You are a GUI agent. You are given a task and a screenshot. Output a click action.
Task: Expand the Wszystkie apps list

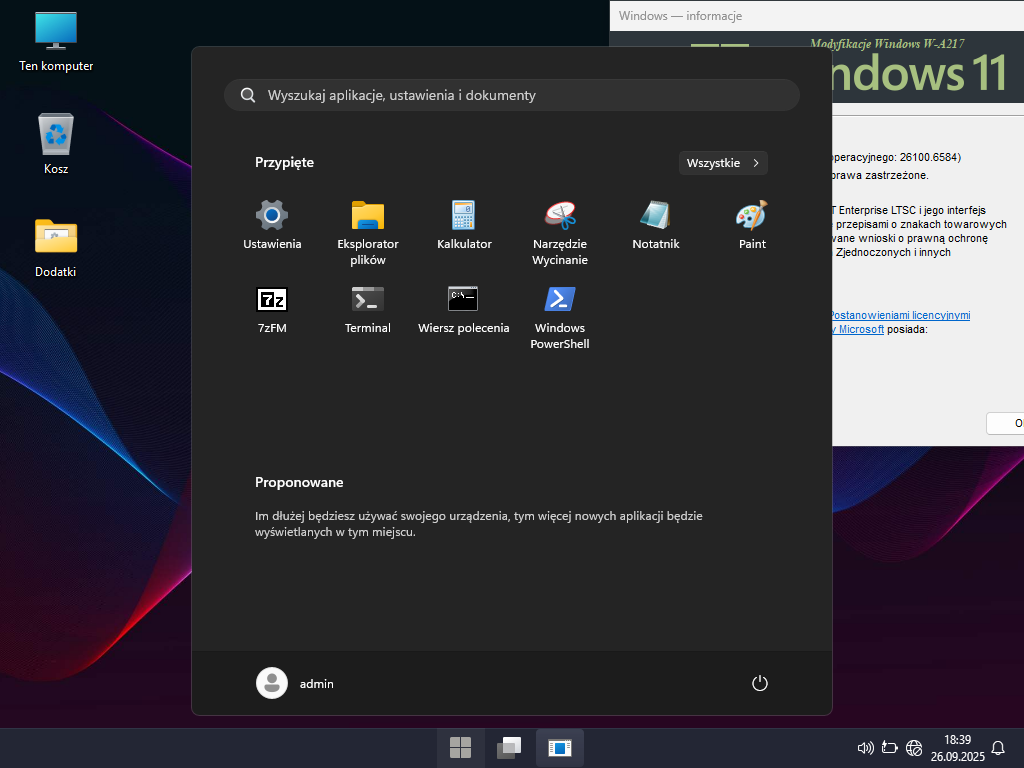[723, 163]
